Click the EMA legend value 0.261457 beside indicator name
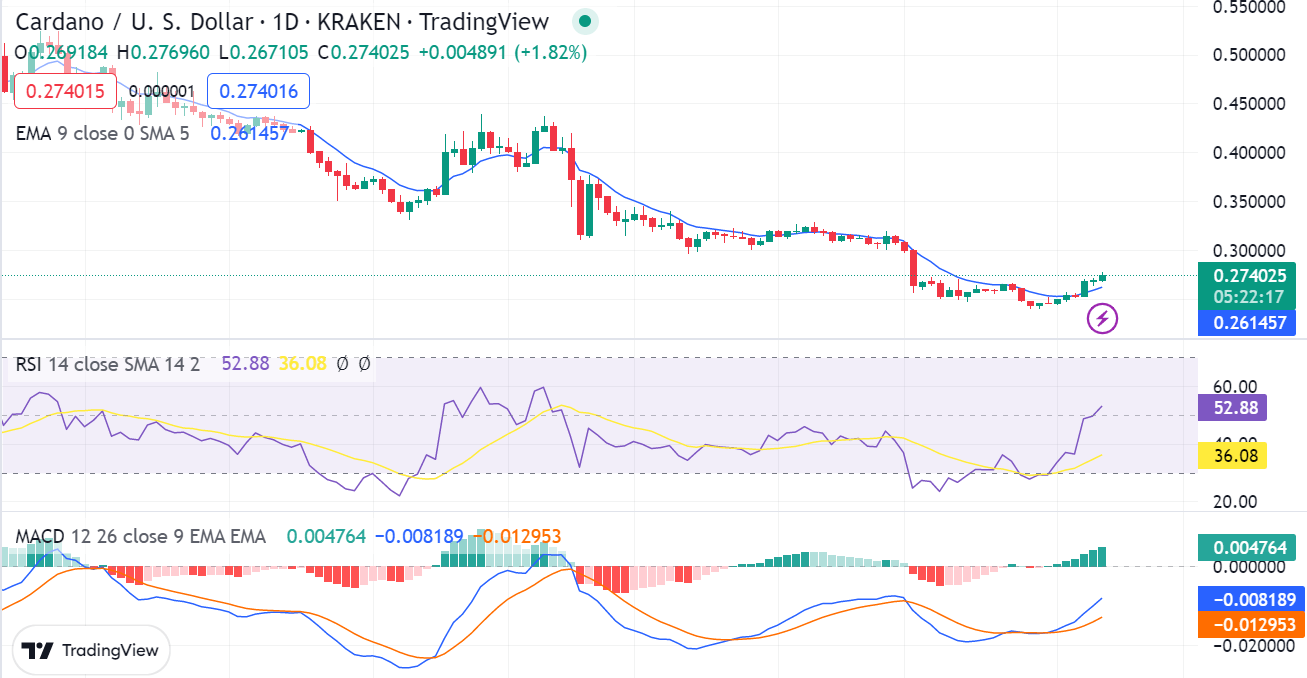Viewport: 1307px width, 678px height. (x=249, y=133)
